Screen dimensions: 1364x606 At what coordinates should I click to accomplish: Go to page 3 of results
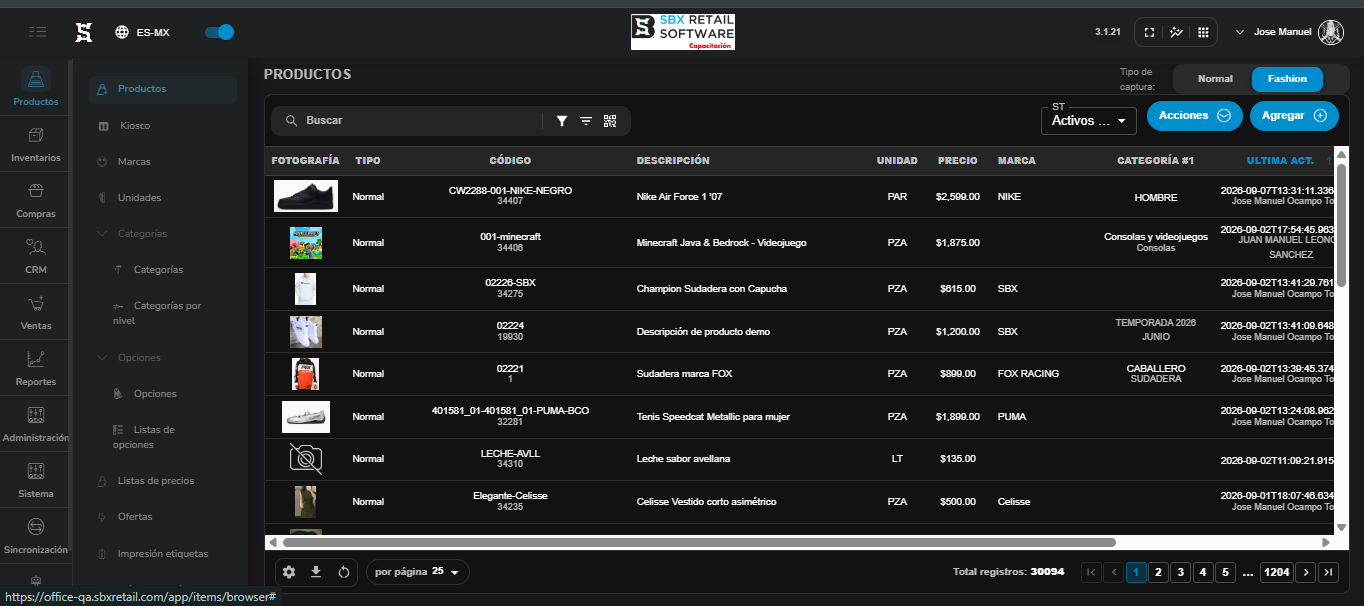(x=1181, y=573)
